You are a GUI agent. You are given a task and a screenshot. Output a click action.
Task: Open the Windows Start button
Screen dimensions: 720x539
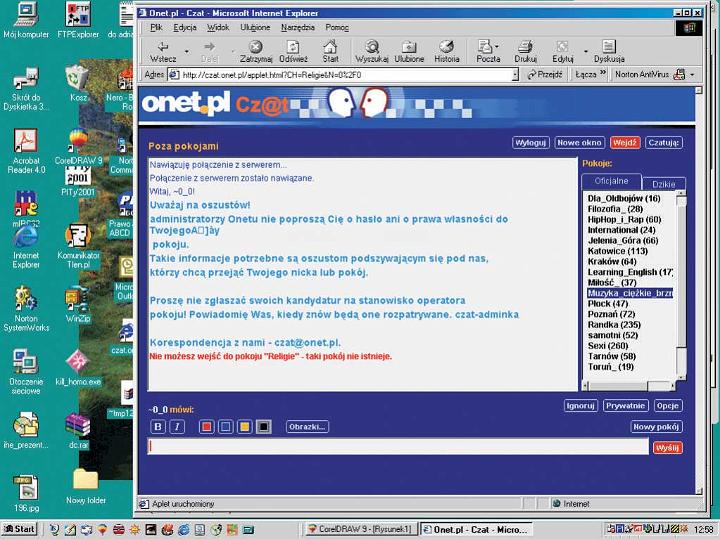pos(19,529)
